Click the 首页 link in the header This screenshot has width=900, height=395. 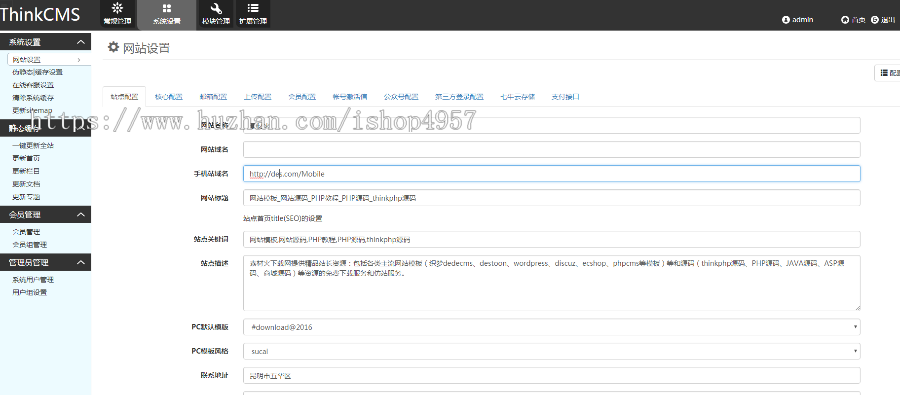(859, 20)
